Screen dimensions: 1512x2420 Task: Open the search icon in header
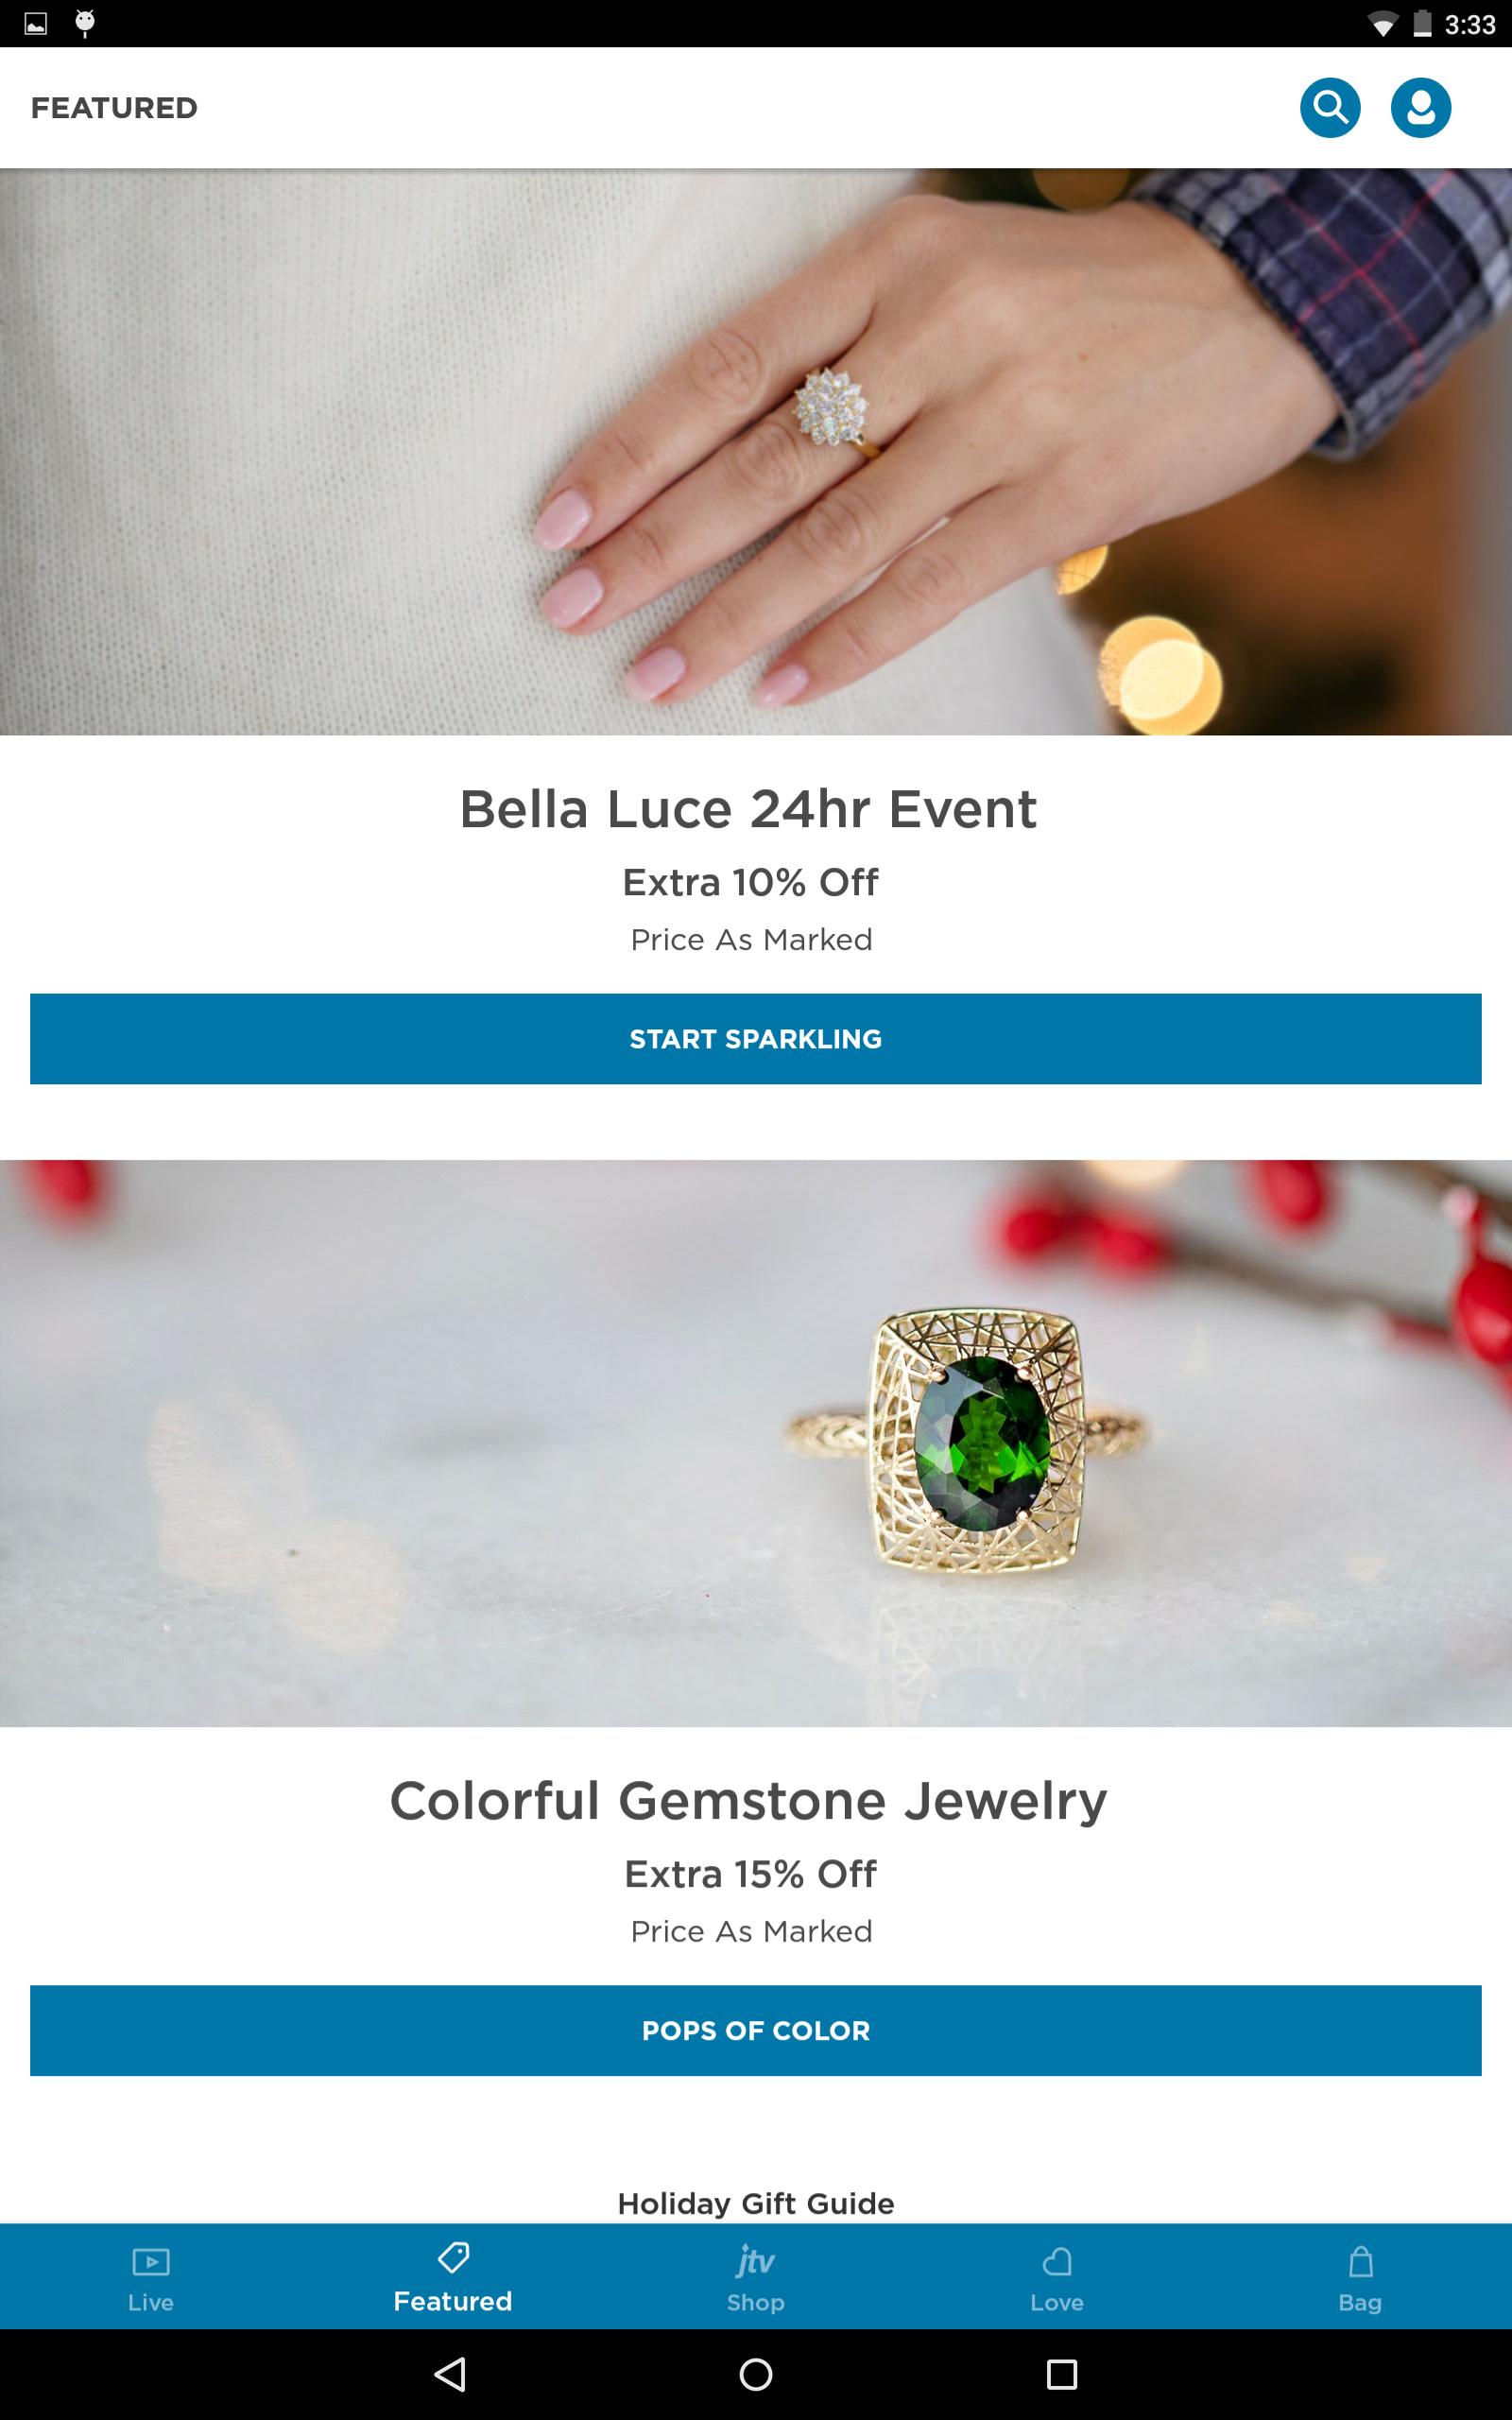click(1330, 107)
